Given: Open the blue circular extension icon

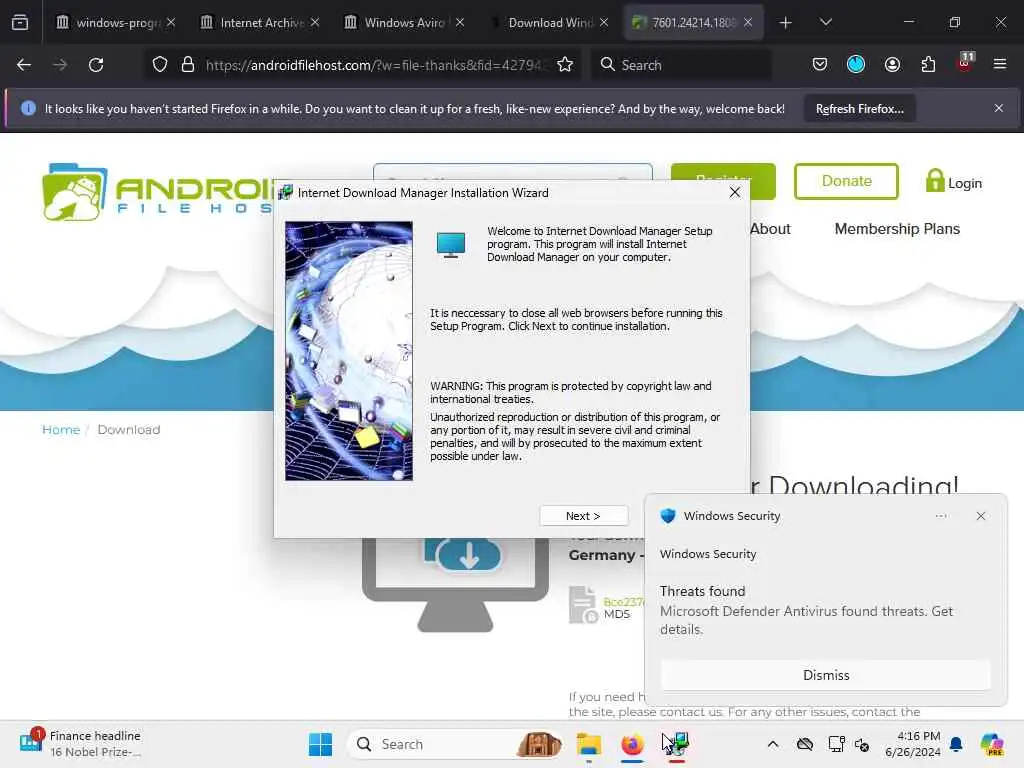Looking at the screenshot, I should [856, 64].
